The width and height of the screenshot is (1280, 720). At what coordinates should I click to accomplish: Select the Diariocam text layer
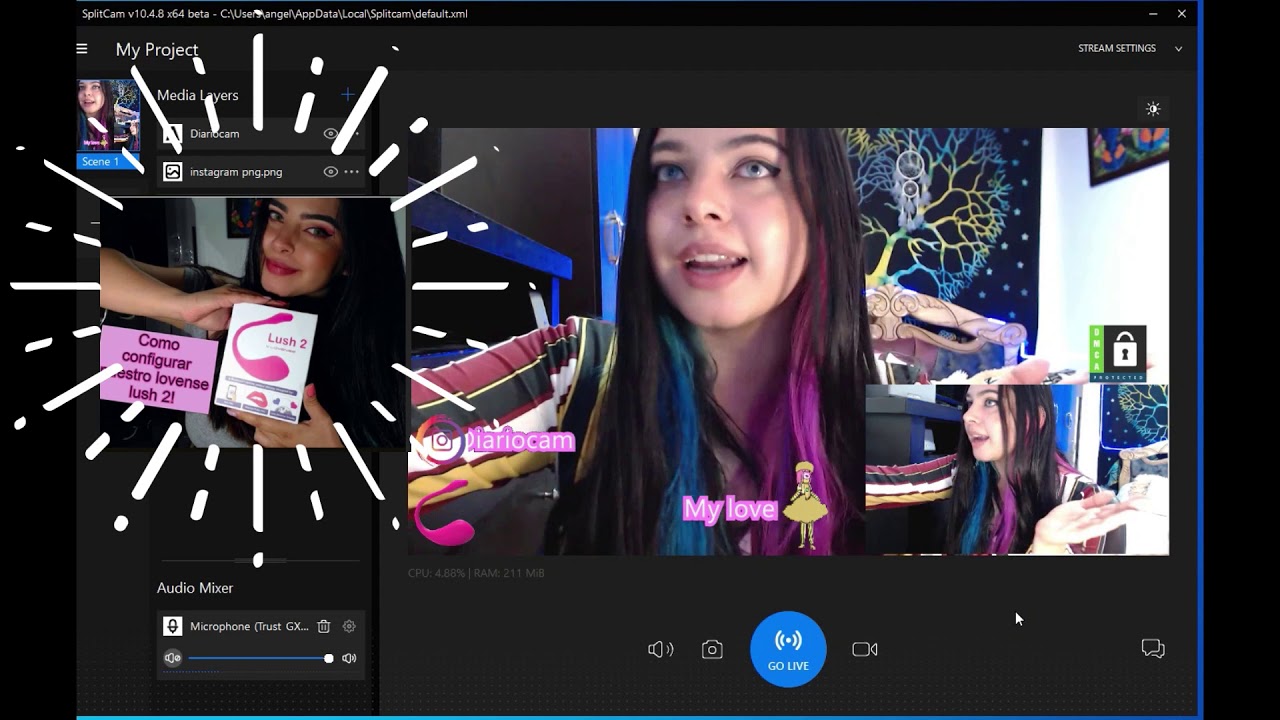tap(215, 134)
